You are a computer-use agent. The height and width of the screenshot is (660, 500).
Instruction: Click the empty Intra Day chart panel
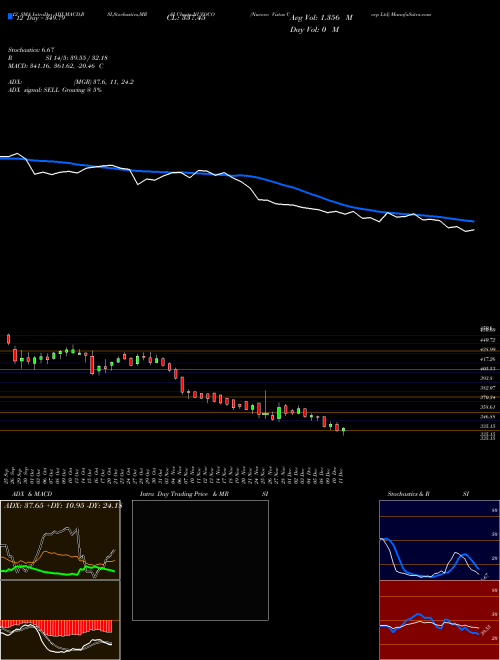200,560
